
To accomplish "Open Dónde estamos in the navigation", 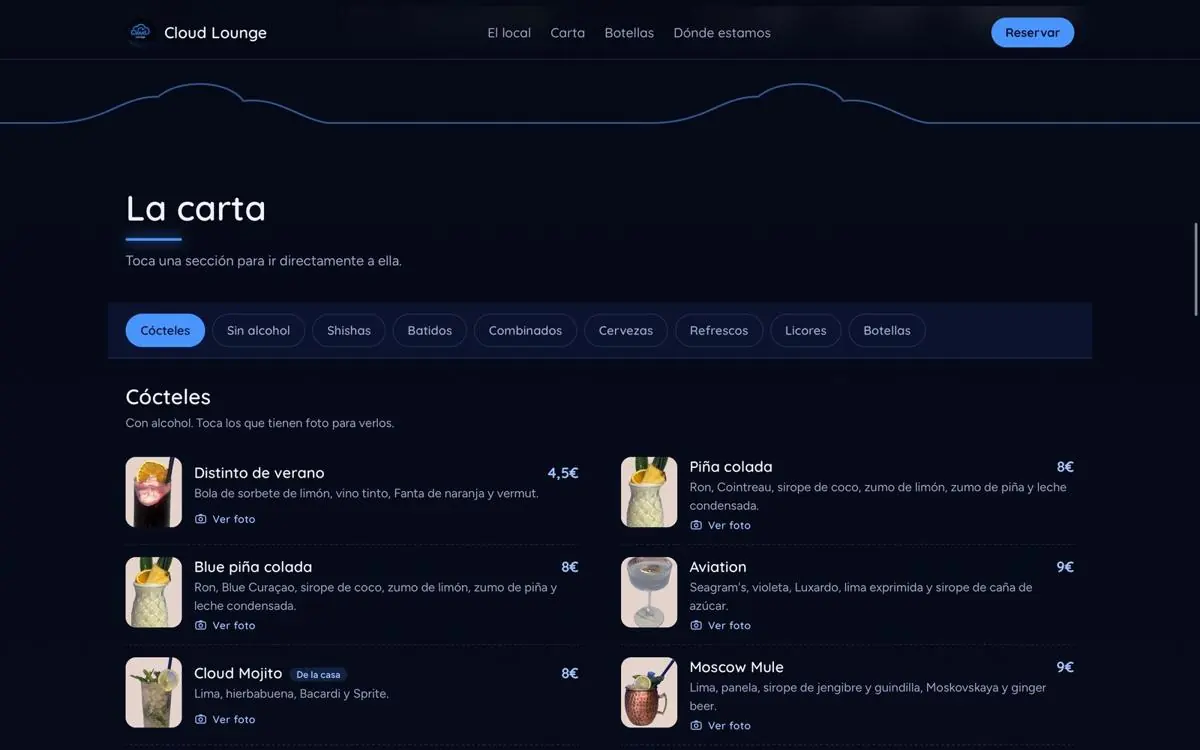I will click(722, 33).
